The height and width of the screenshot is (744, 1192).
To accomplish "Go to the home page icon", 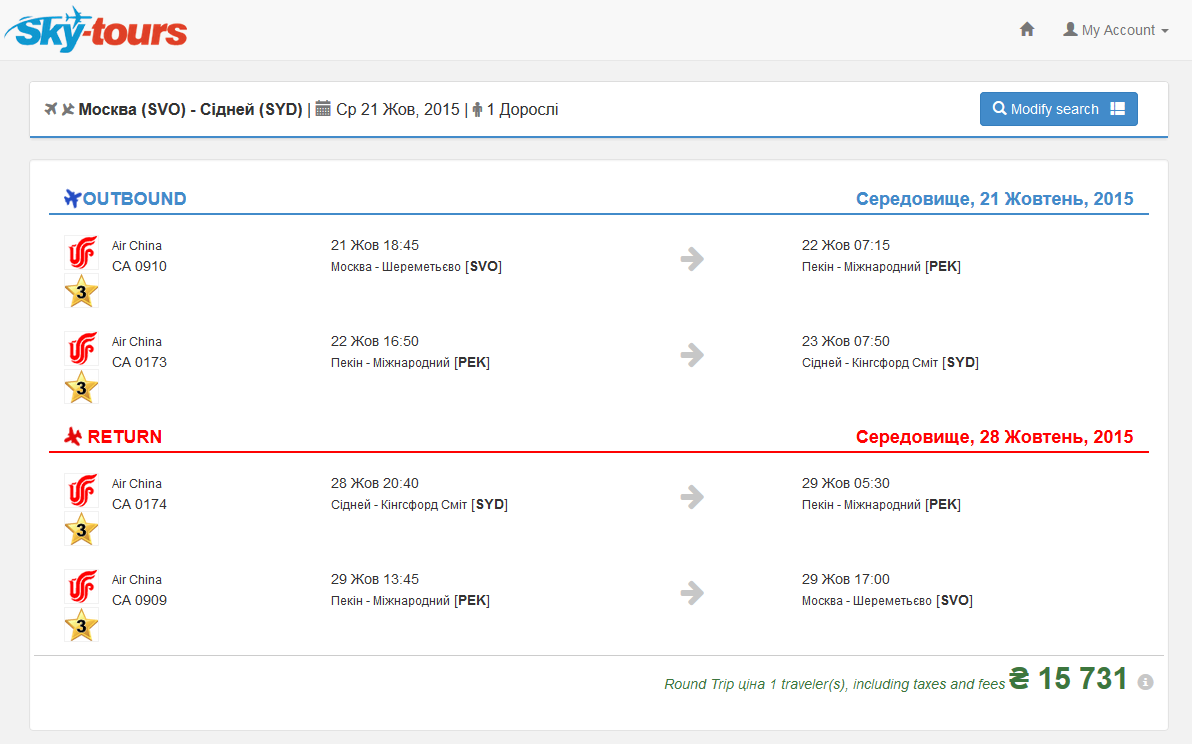I will tap(1027, 30).
